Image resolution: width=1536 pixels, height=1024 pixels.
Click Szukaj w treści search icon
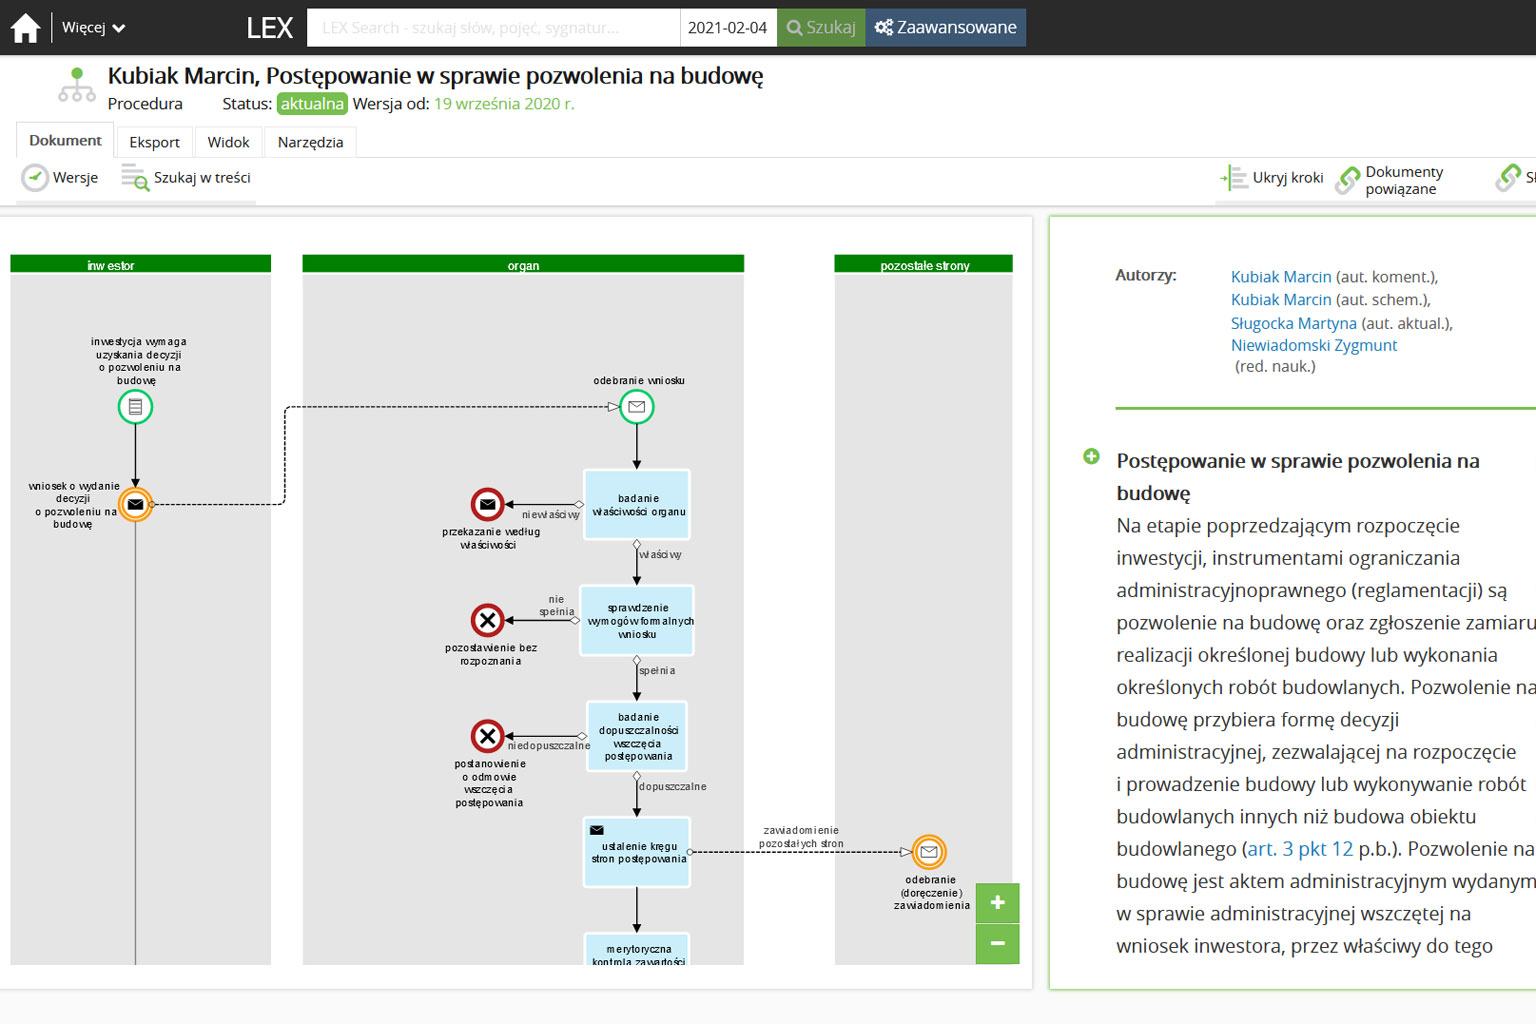click(x=135, y=178)
